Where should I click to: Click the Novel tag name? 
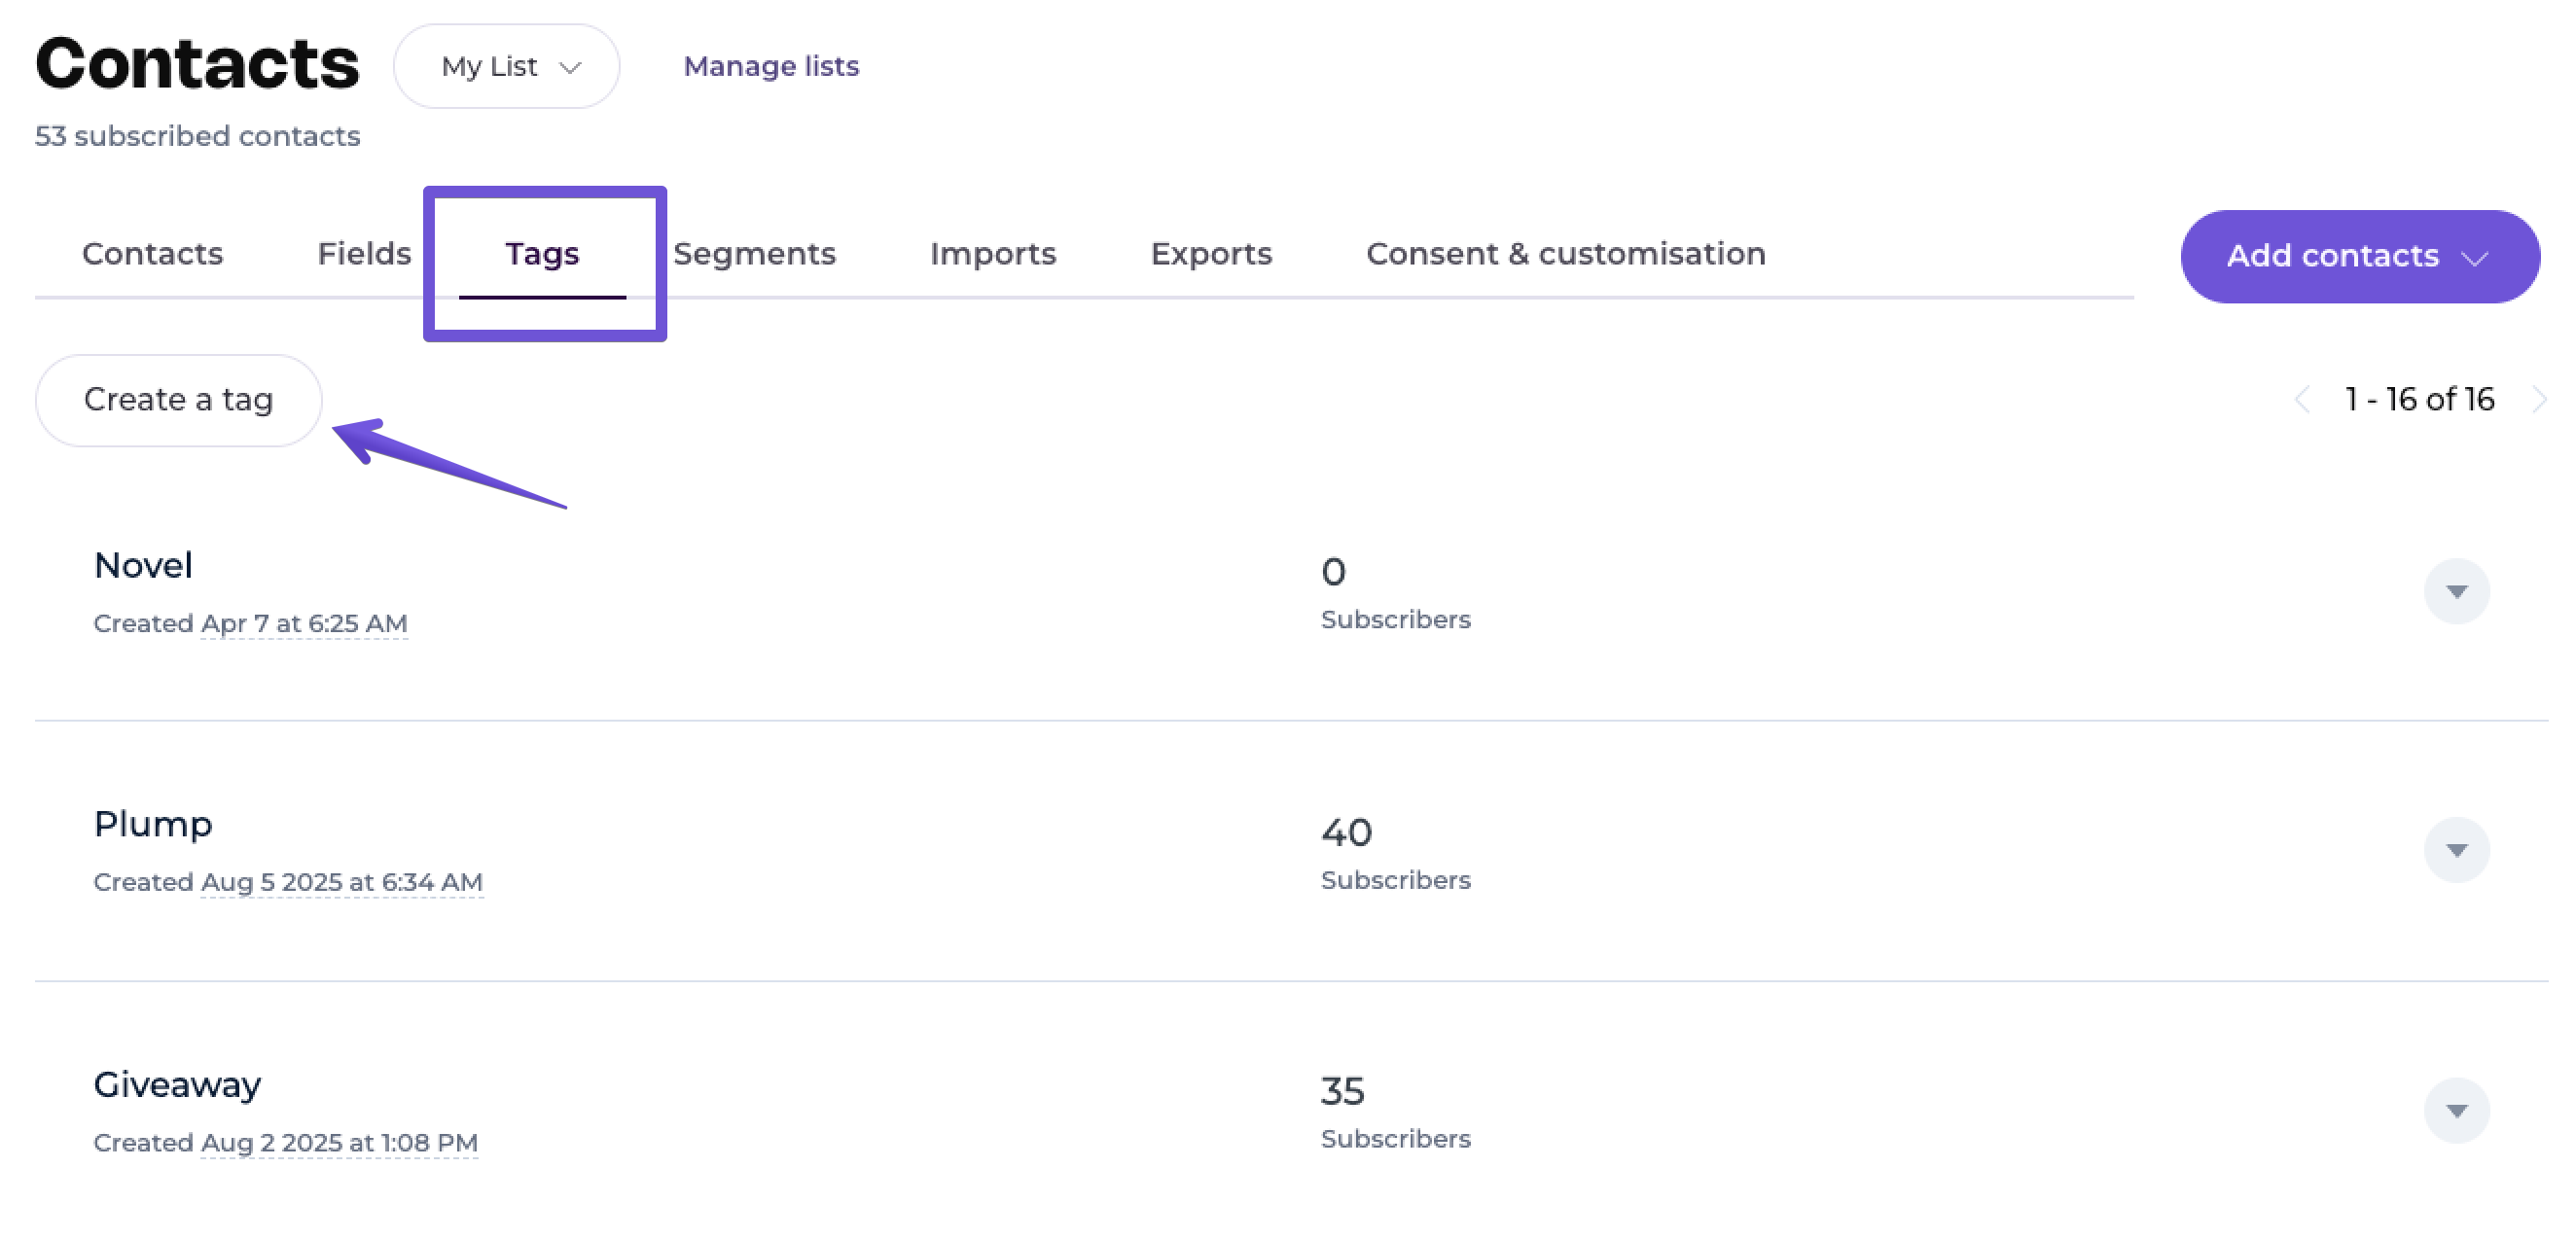coord(143,566)
